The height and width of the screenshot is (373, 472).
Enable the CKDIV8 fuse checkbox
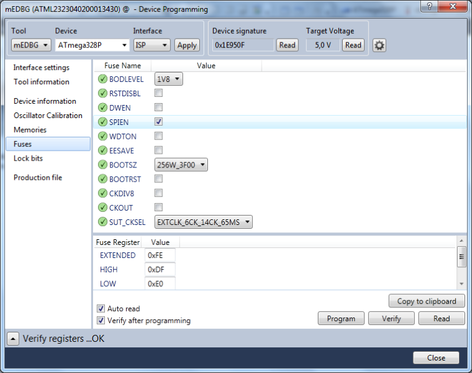[158, 193]
